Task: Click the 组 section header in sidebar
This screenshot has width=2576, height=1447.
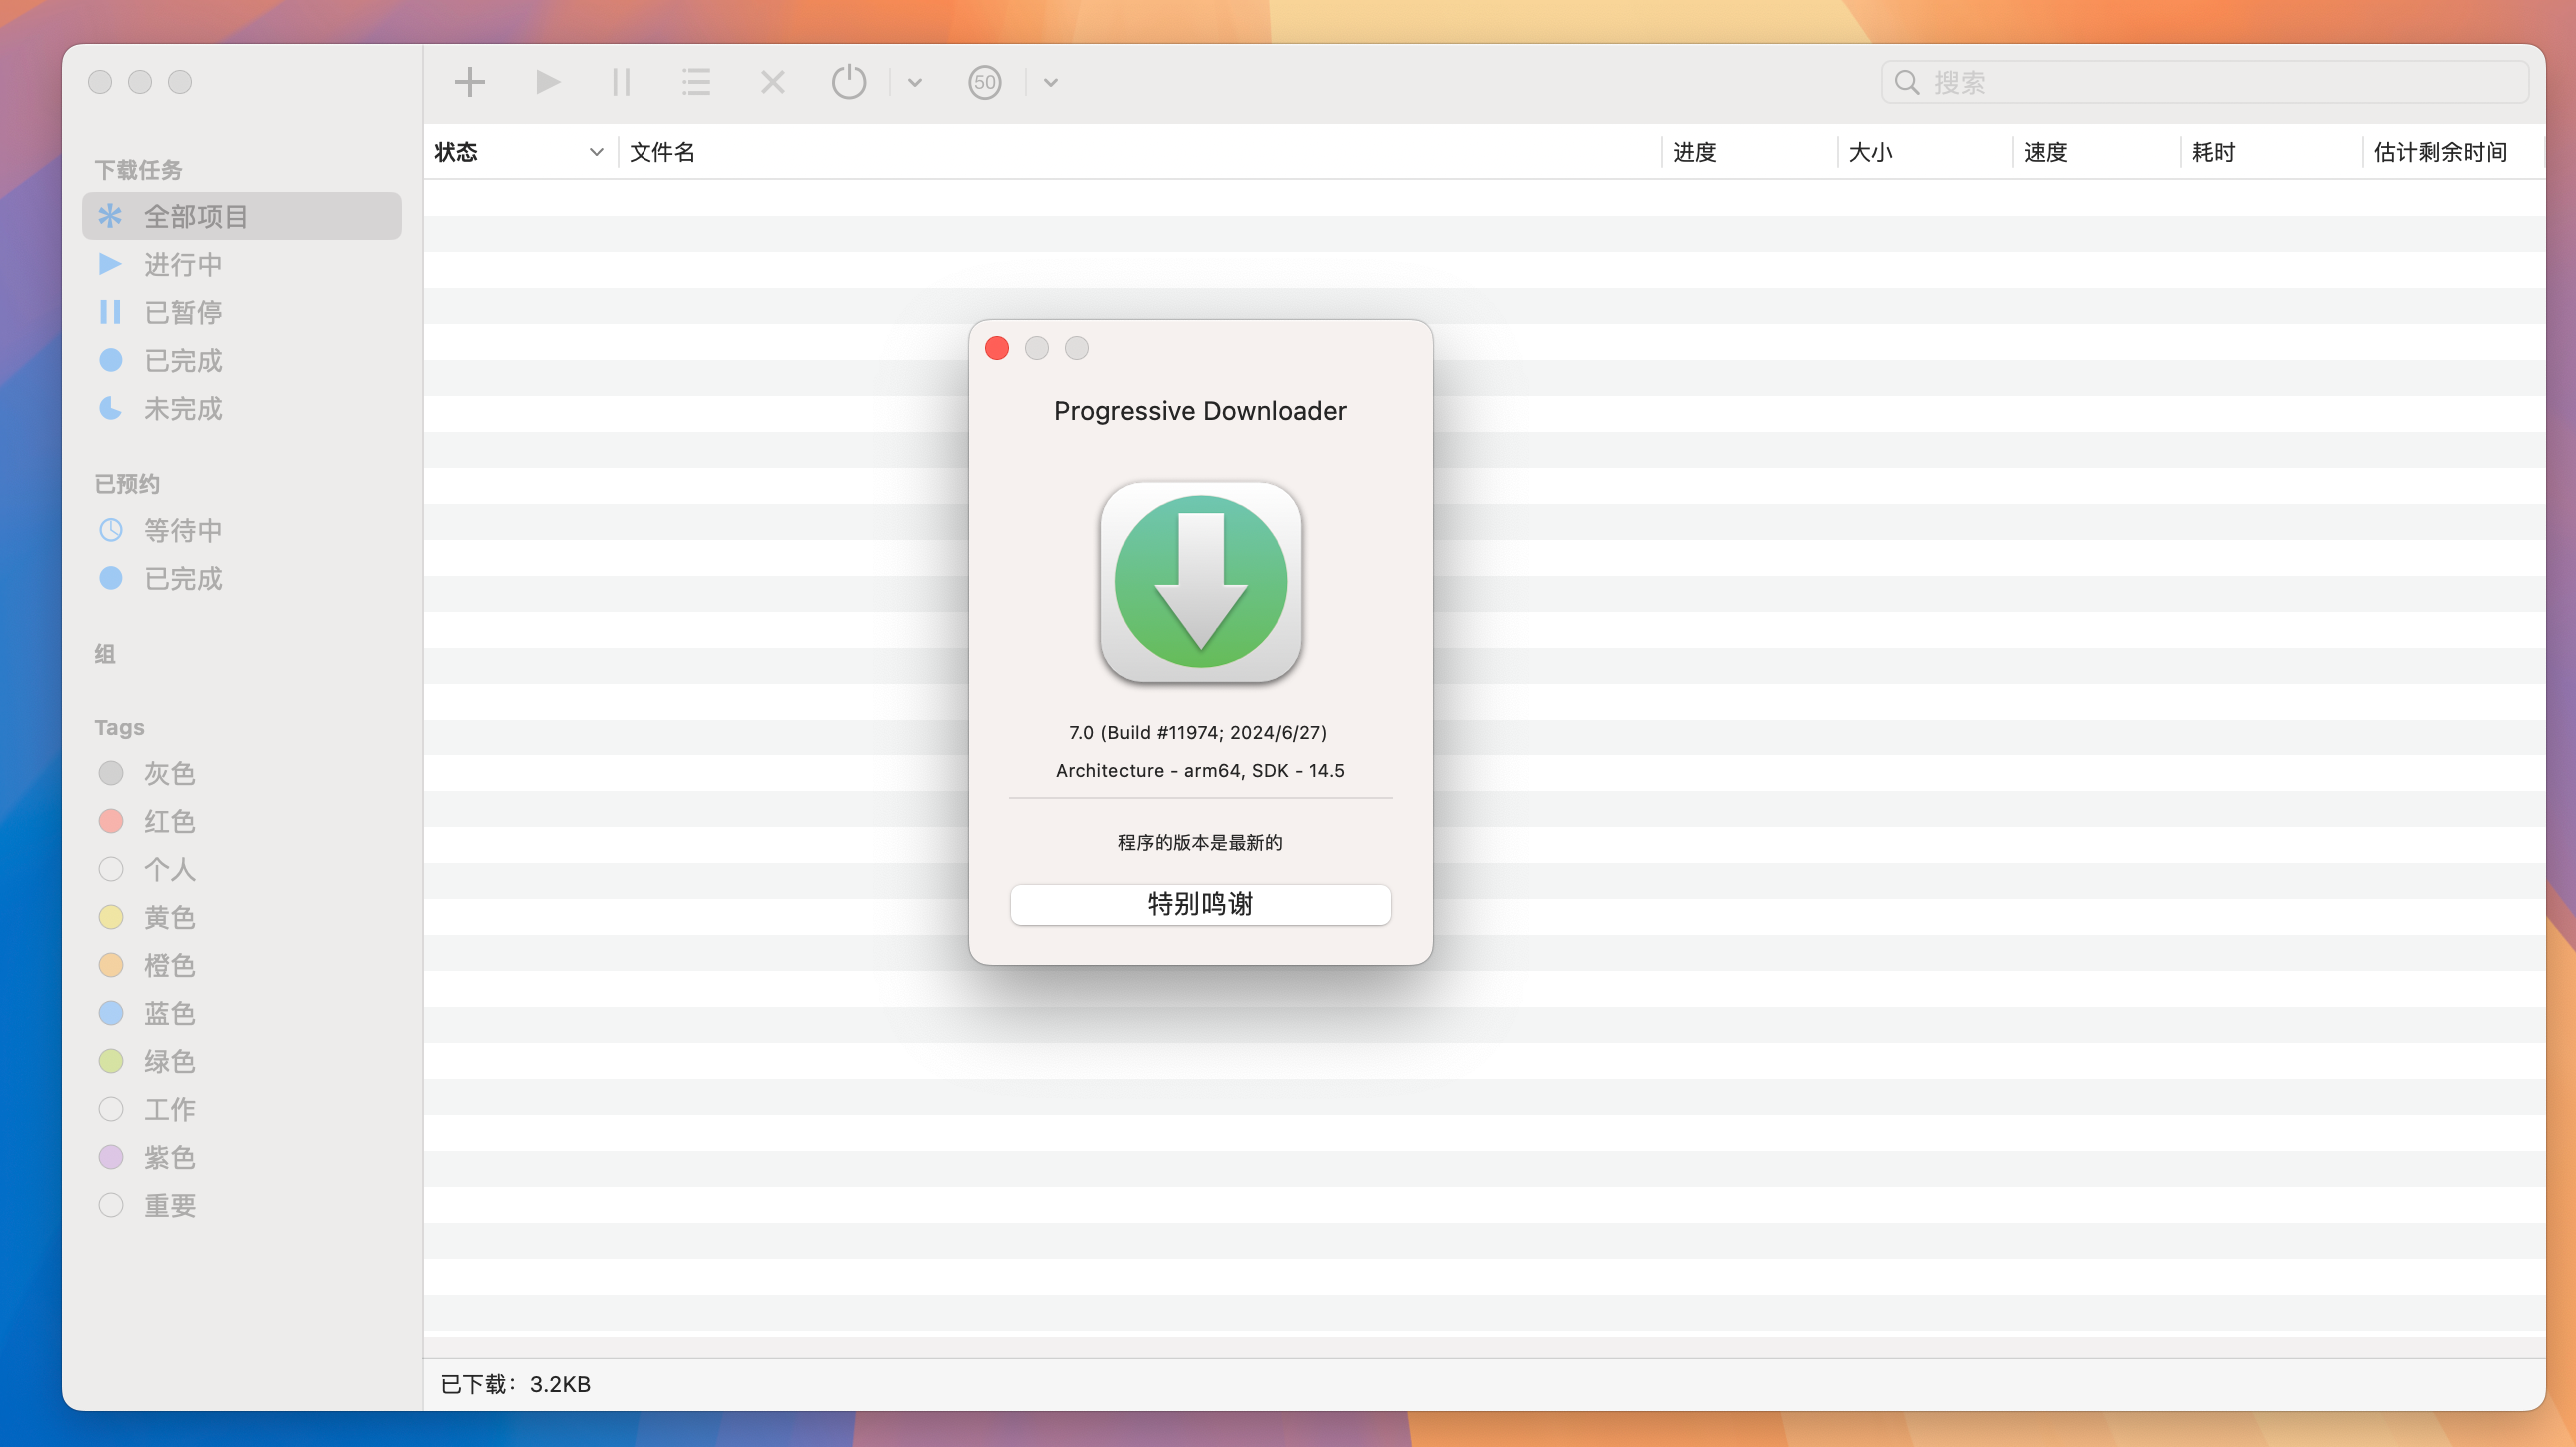Action: pyautogui.click(x=105, y=654)
